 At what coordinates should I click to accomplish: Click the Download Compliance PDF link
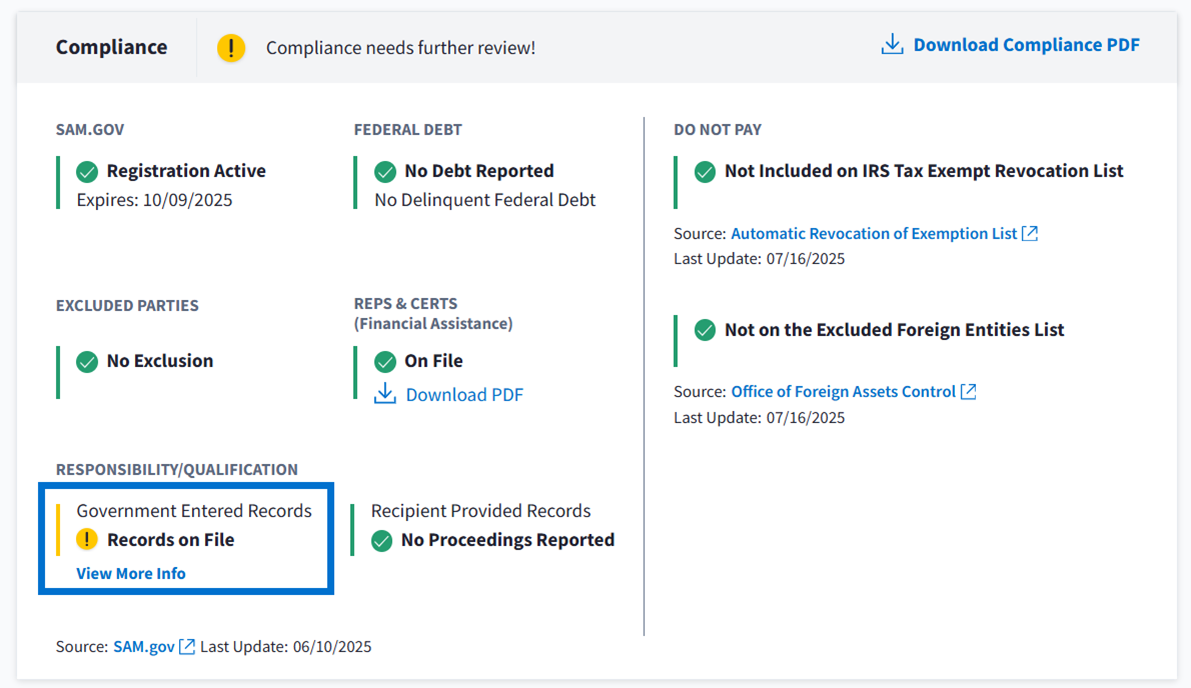pos(1025,45)
